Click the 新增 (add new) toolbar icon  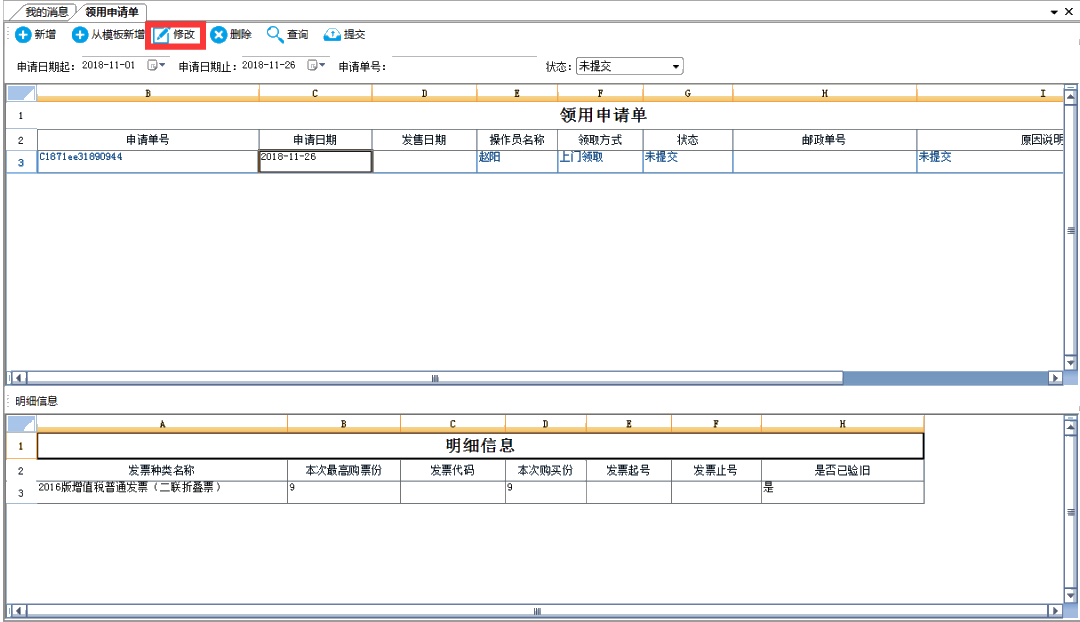tap(23, 34)
